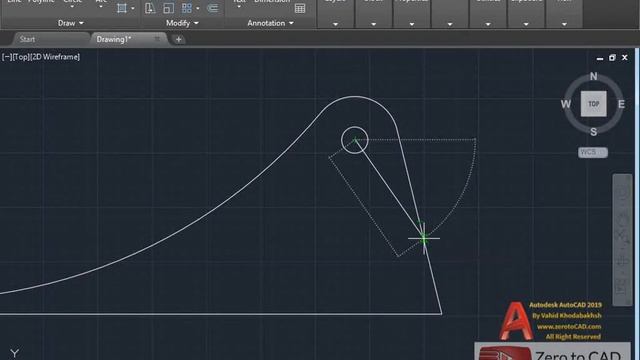Image resolution: width=640 pixels, height=360 pixels.
Task: Click the Offset tool icon in Modify
Action: 213,8
